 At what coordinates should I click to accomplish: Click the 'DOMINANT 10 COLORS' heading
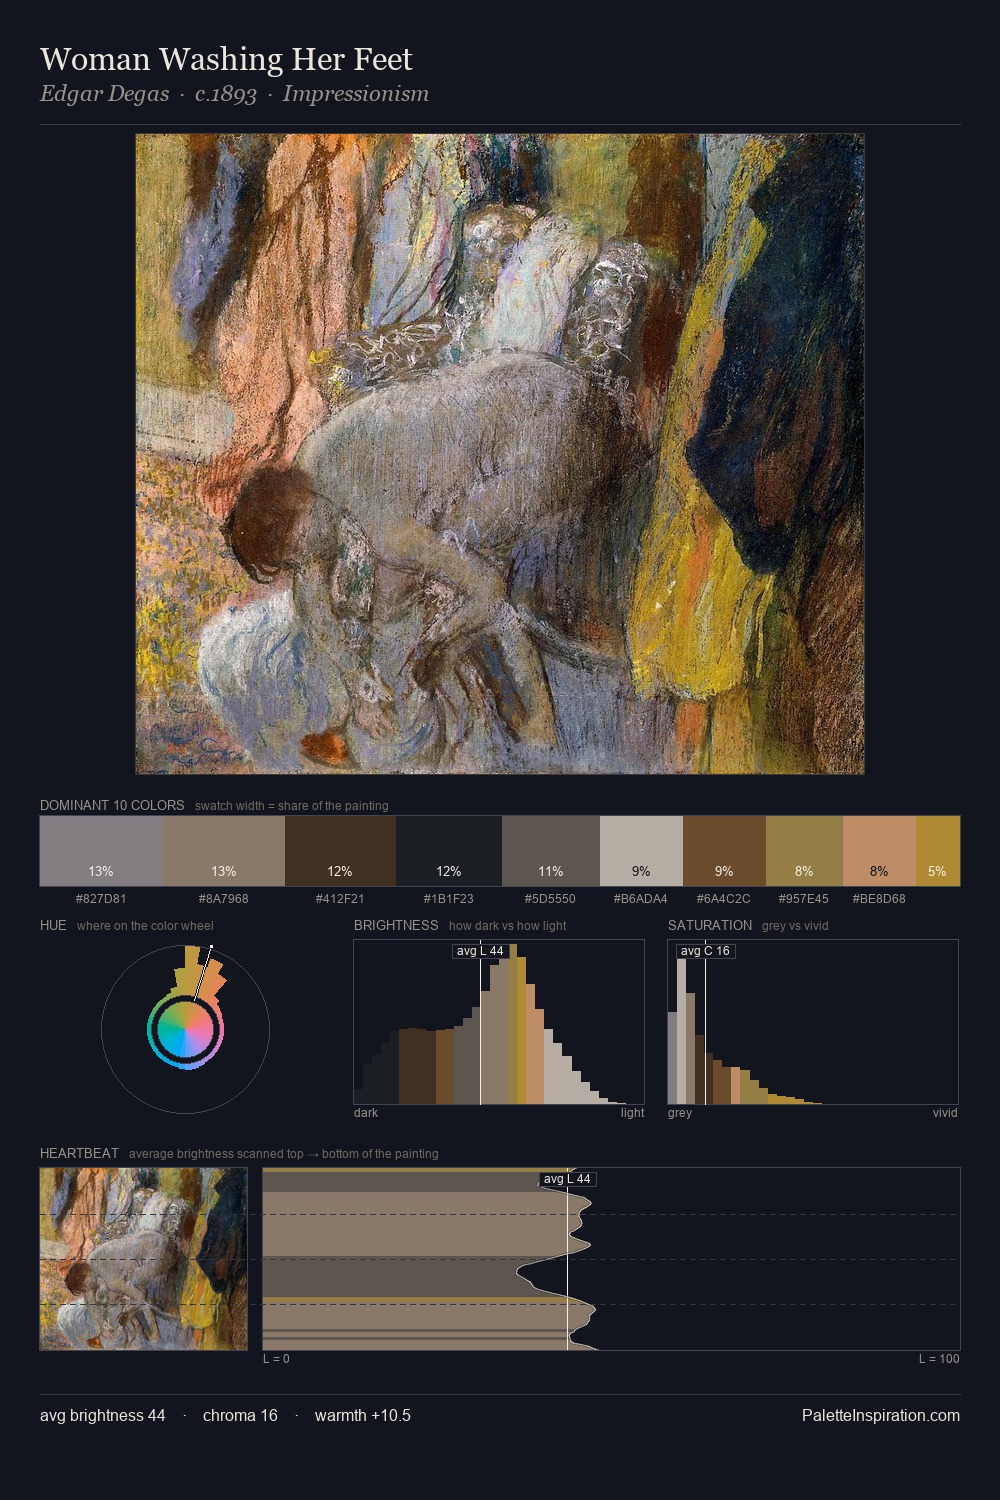tap(112, 805)
